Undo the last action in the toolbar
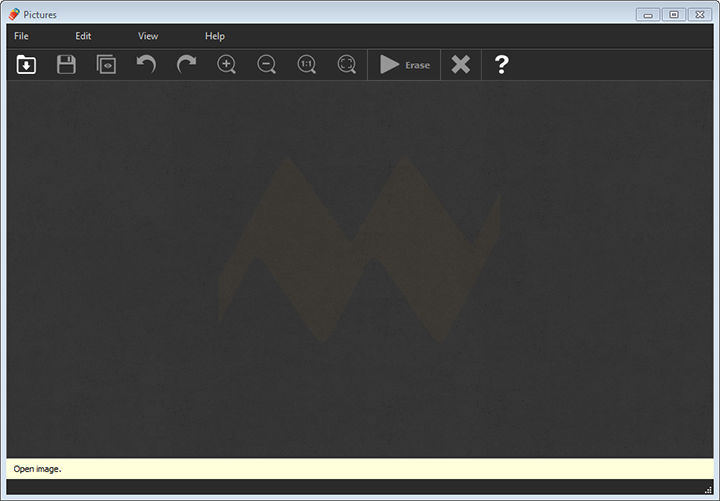 point(146,64)
